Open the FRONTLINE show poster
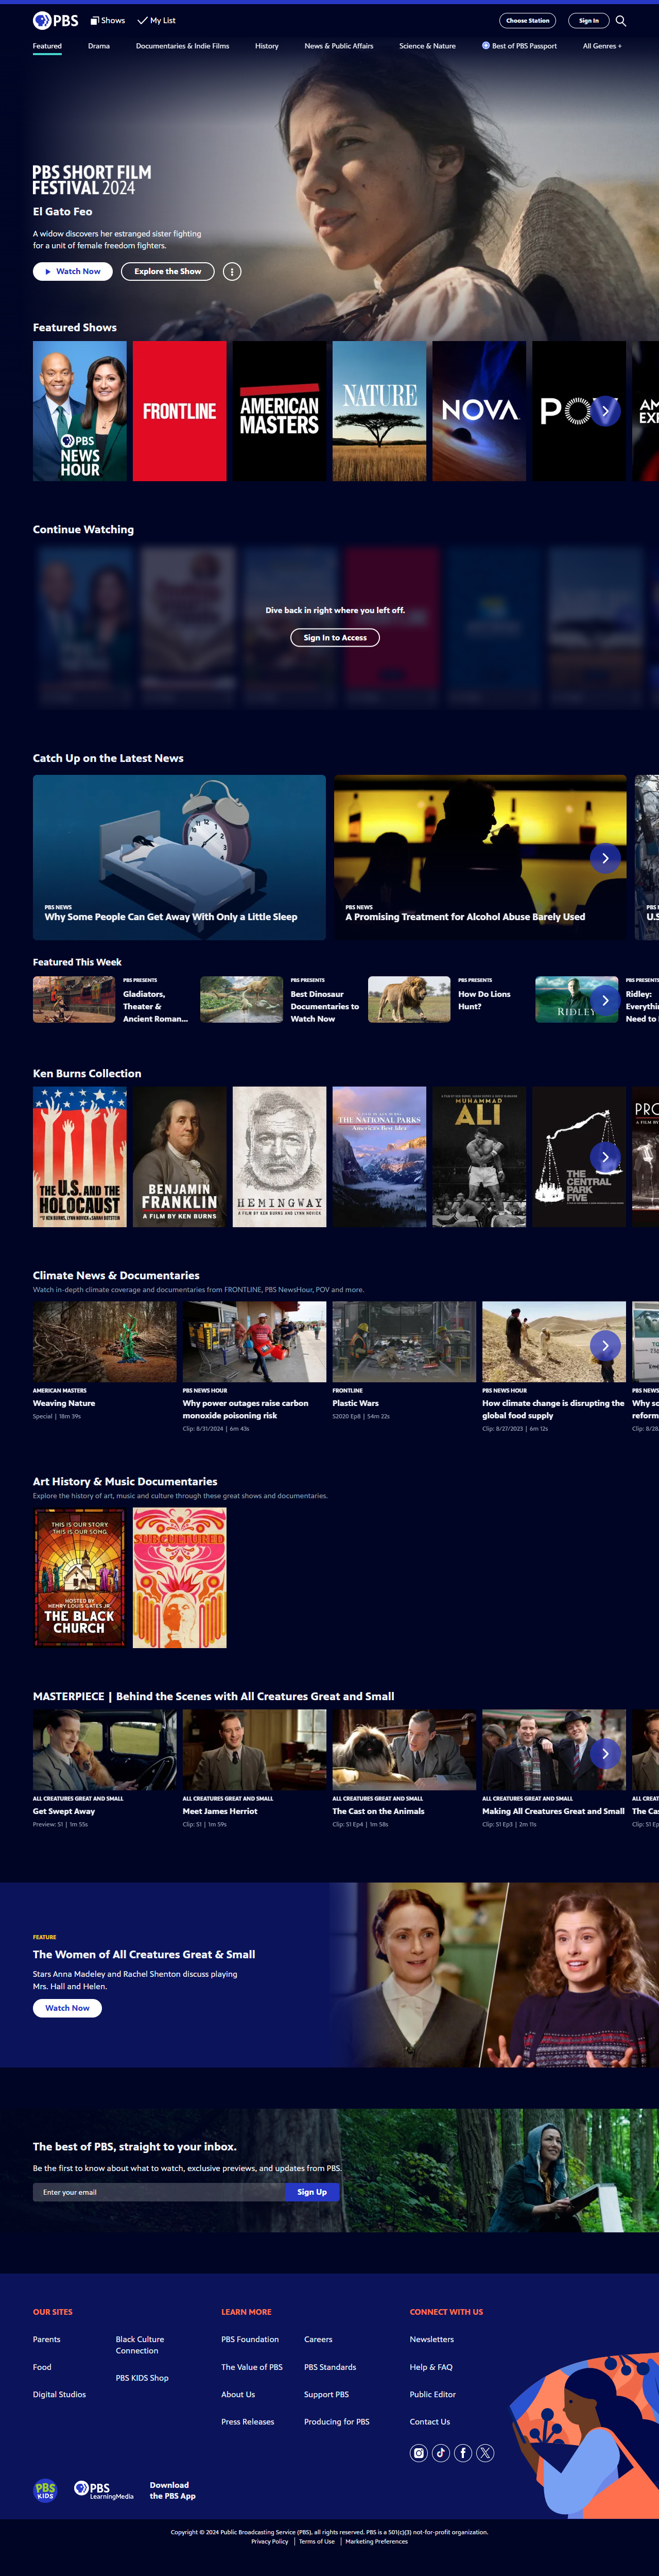Image resolution: width=659 pixels, height=2576 pixels. pos(180,411)
